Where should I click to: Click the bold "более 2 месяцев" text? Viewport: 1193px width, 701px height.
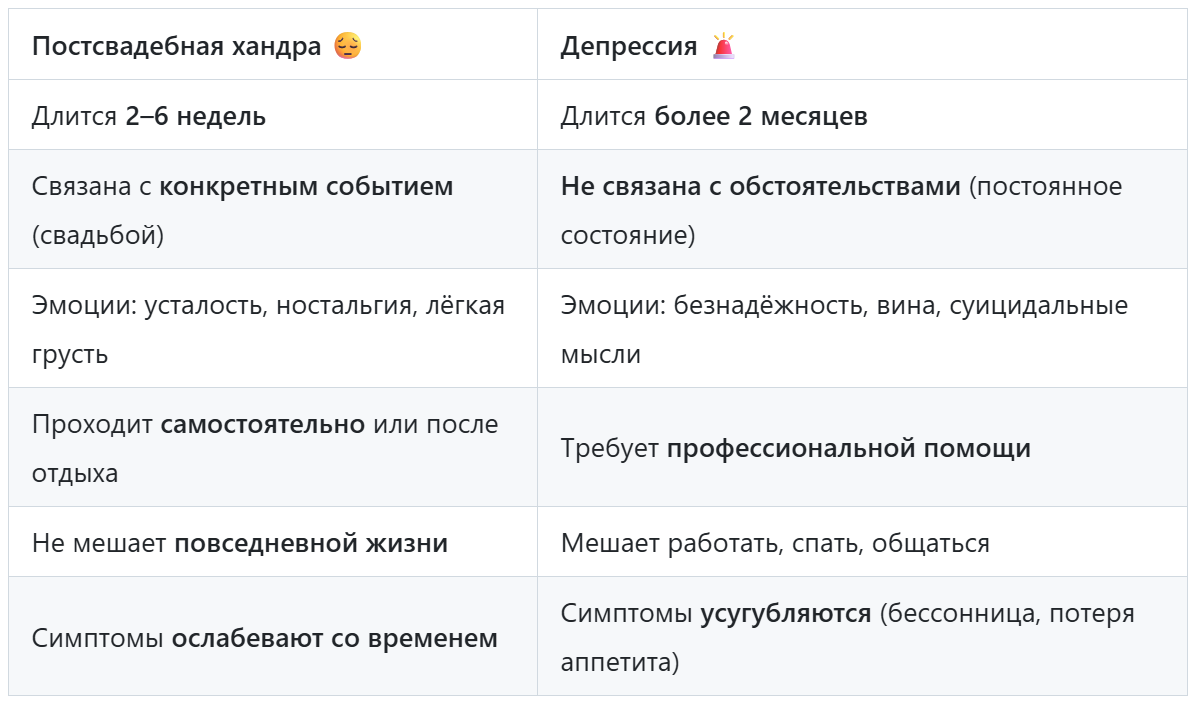point(761,116)
